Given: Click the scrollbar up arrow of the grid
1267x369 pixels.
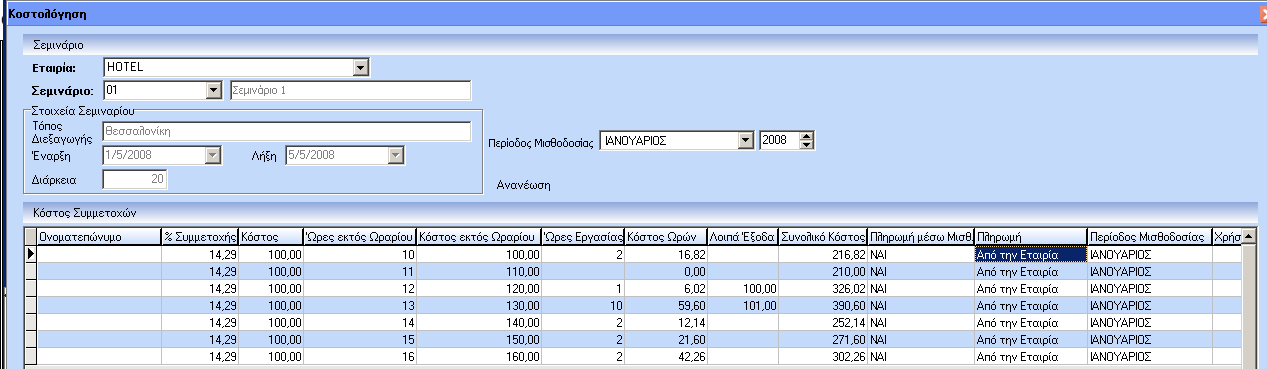Looking at the screenshot, I should coord(1249,238).
